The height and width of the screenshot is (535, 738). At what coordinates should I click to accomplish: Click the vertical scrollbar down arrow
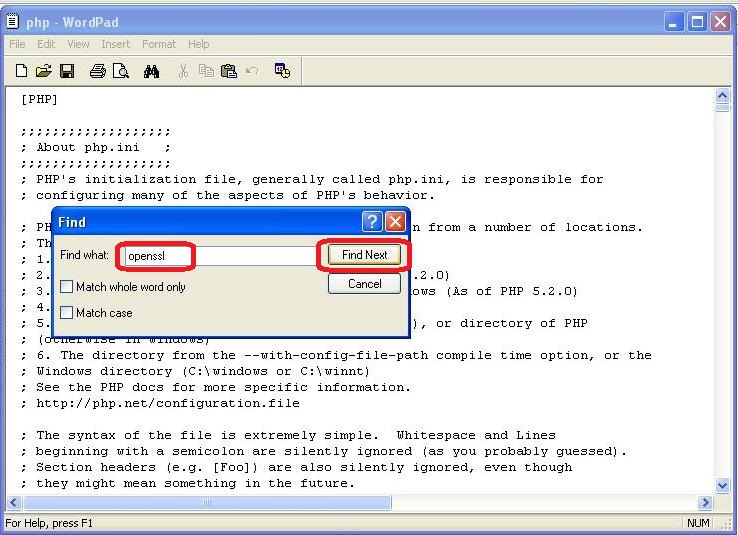tap(722, 485)
